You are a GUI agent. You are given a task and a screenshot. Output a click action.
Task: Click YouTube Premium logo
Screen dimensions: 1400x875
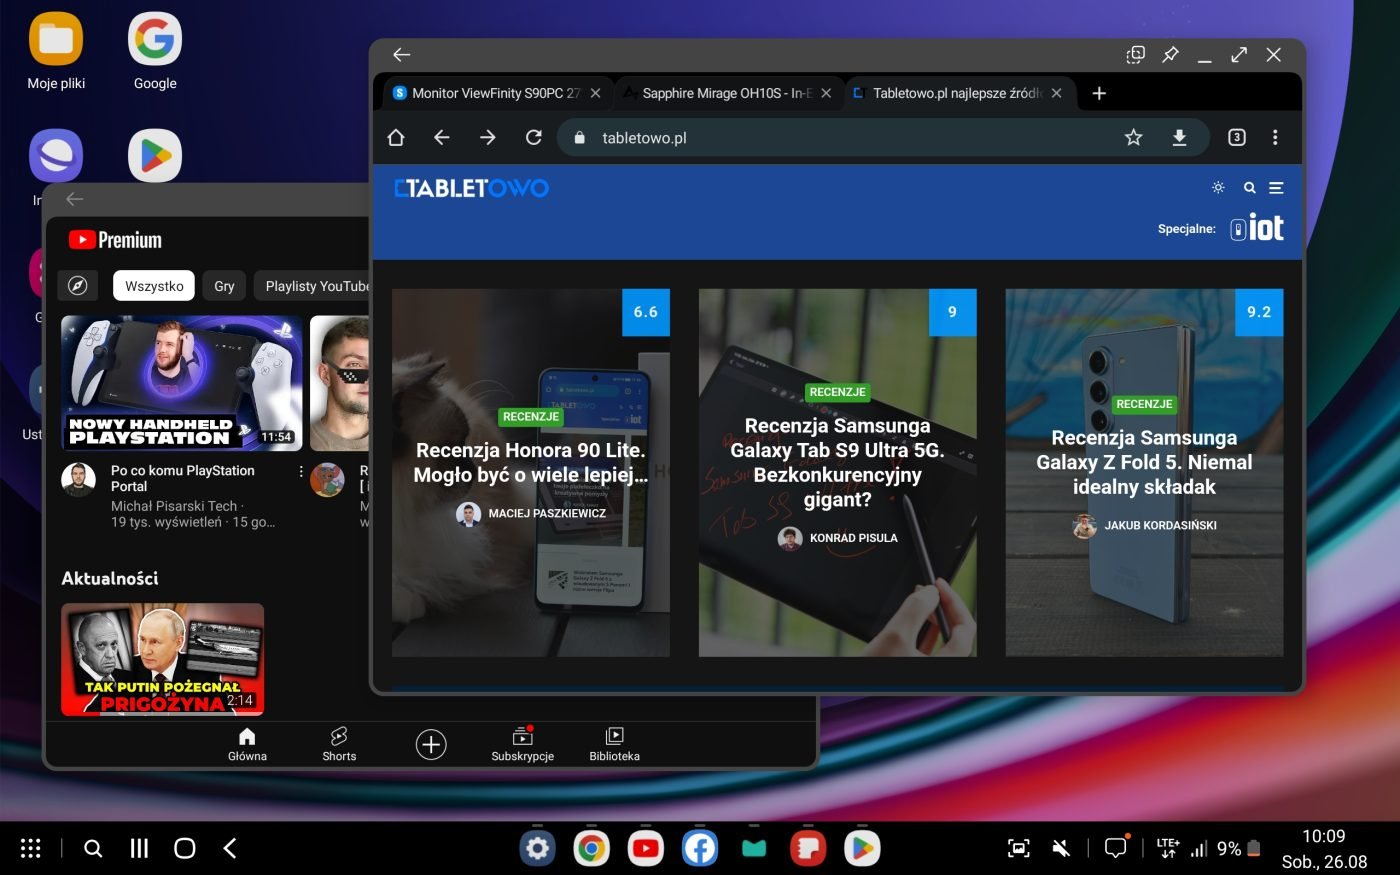click(115, 240)
